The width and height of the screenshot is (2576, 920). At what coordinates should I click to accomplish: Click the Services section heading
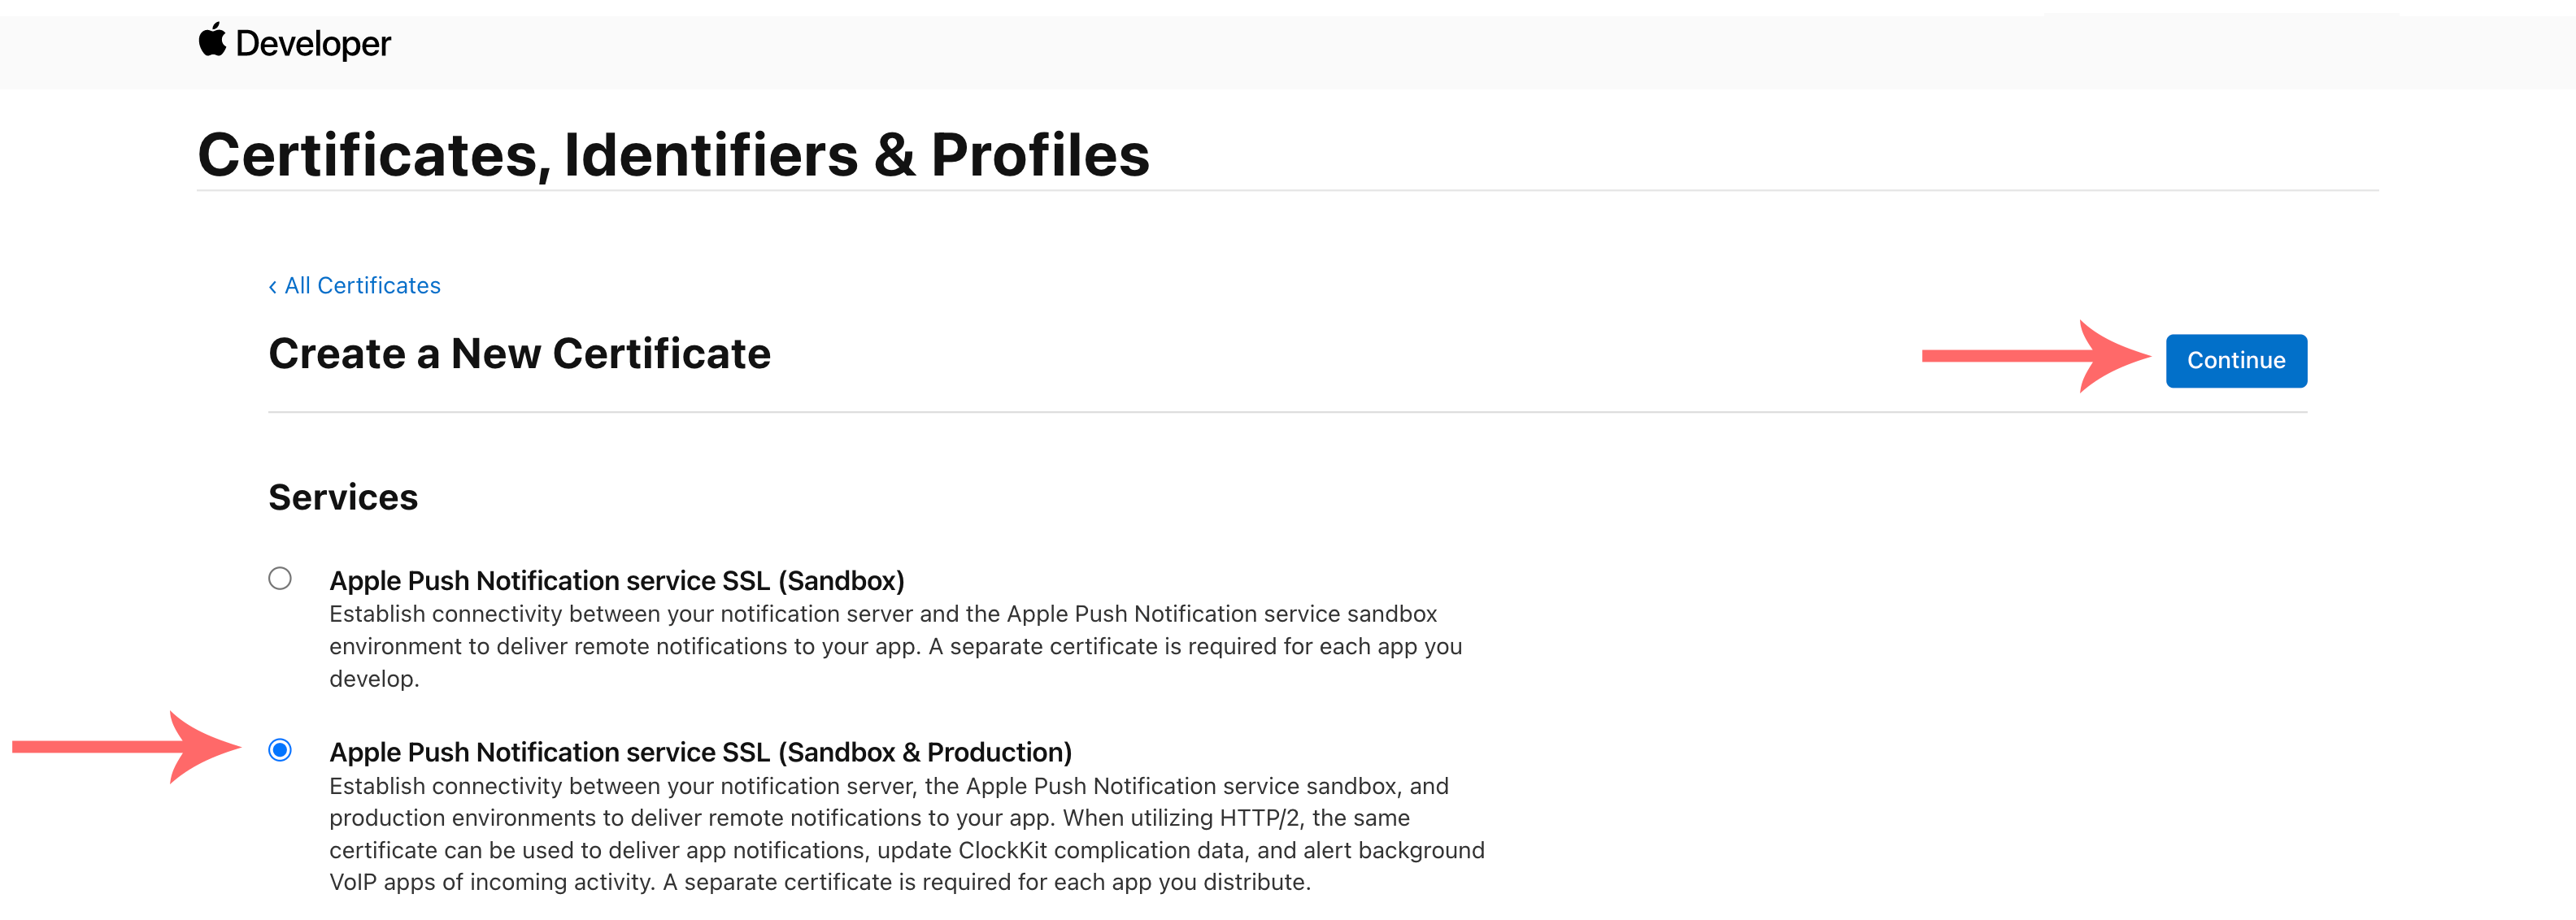[343, 497]
